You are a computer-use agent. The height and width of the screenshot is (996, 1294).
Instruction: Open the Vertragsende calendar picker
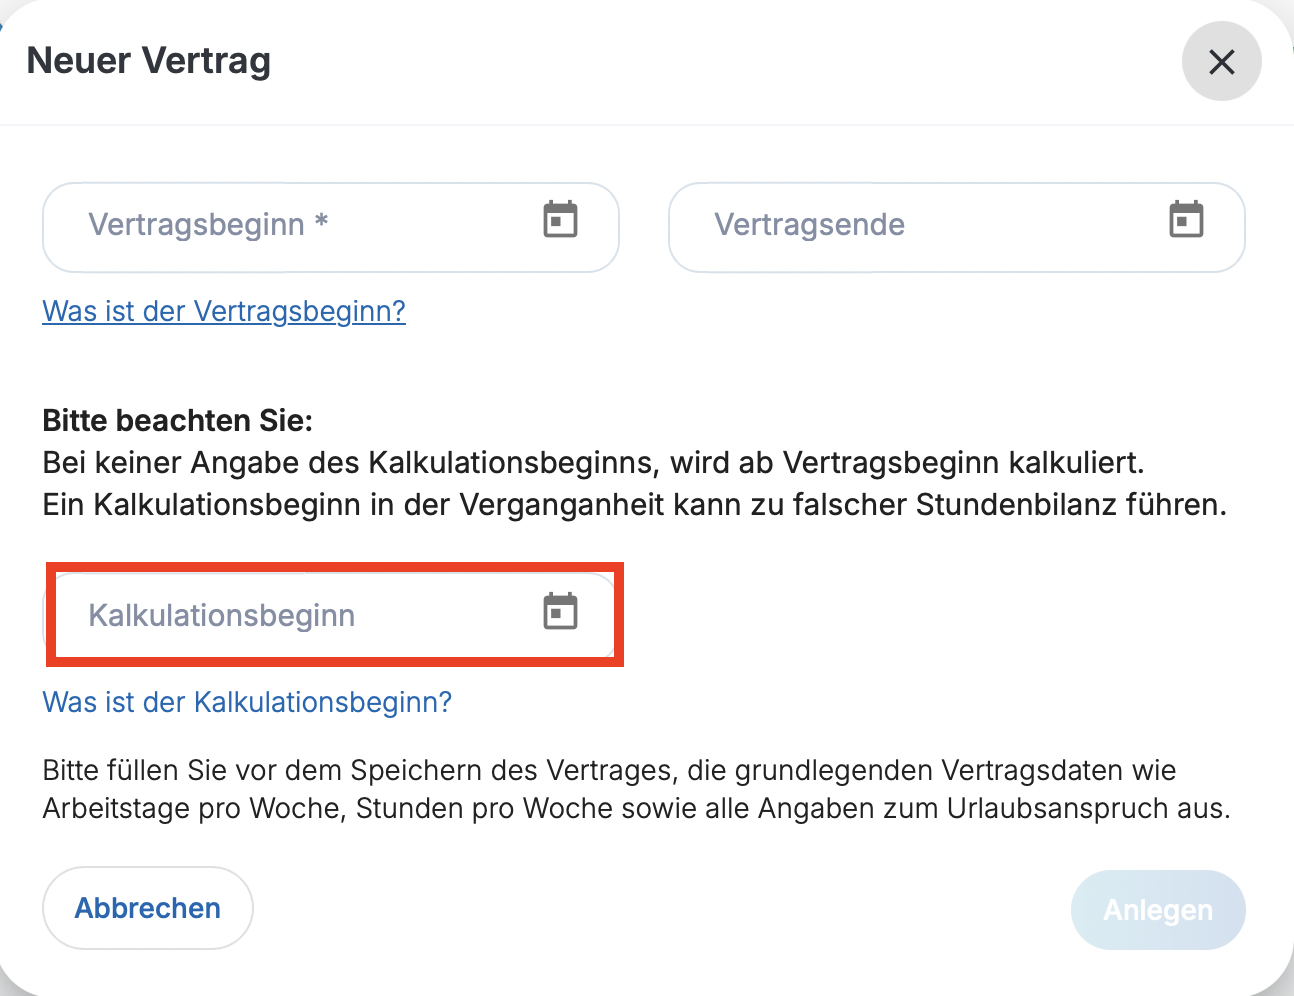click(1186, 220)
